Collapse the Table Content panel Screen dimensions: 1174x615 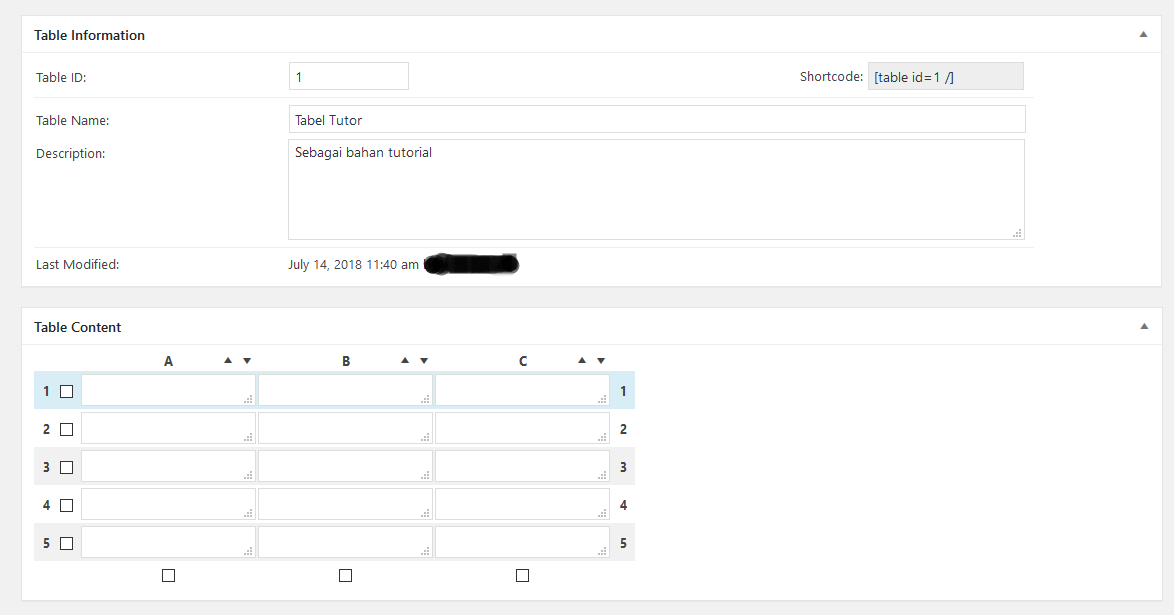coord(1143,325)
